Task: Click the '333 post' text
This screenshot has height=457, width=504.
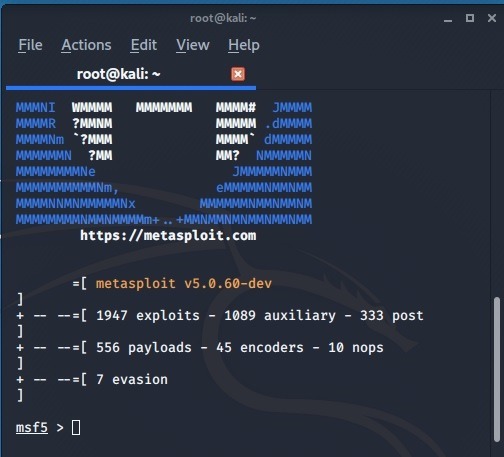Action: pyautogui.click(x=392, y=316)
